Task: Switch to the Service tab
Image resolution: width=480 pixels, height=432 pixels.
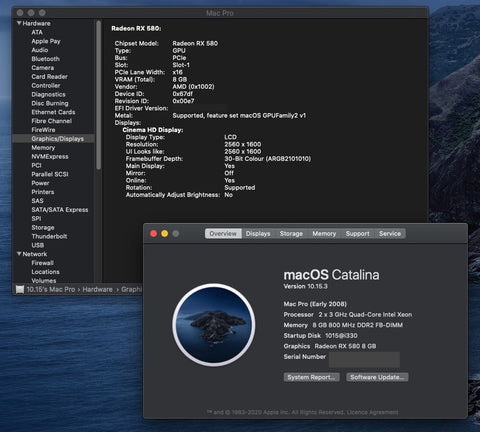Action: (x=390, y=234)
